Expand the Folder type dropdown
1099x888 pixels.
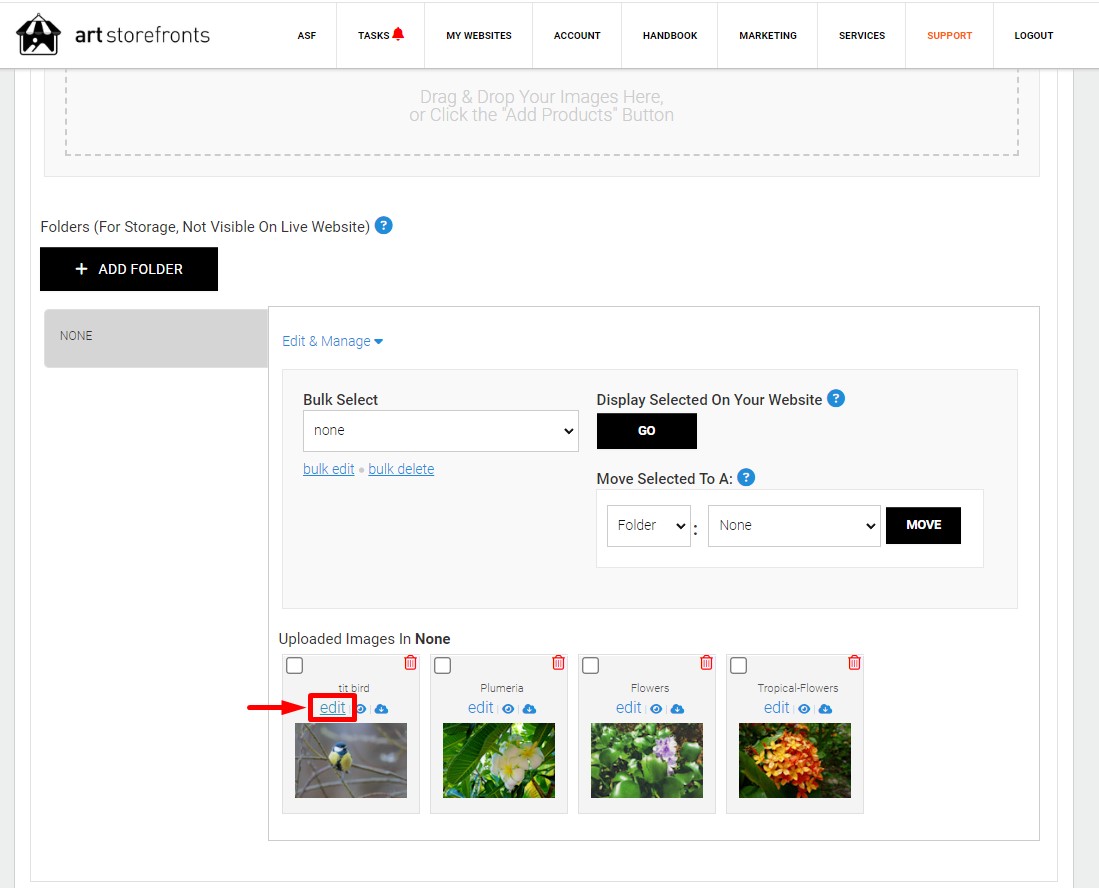[x=648, y=525]
